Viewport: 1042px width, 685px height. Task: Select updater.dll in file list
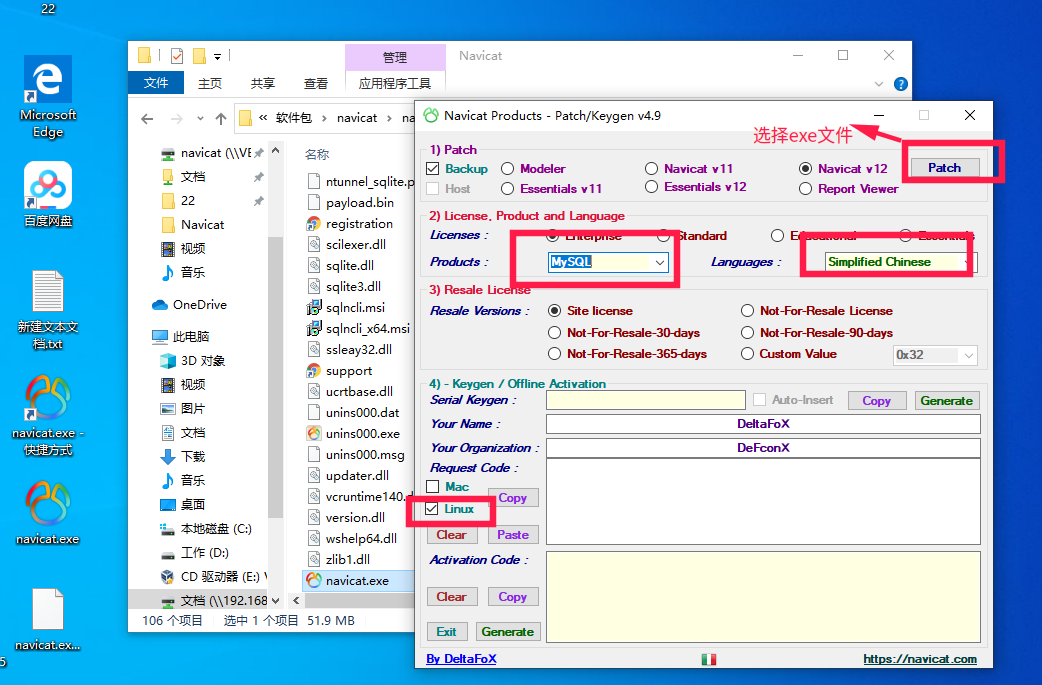point(357,475)
